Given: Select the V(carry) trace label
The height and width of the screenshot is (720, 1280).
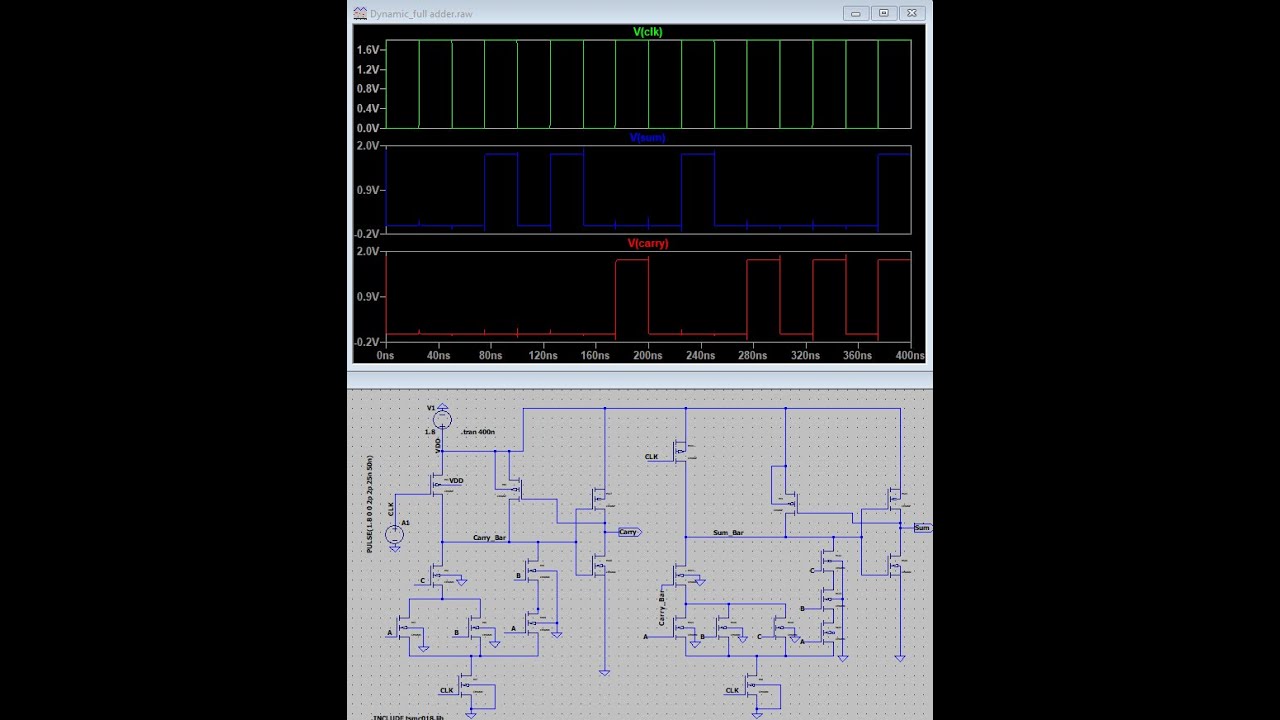Looking at the screenshot, I should tap(648, 244).
